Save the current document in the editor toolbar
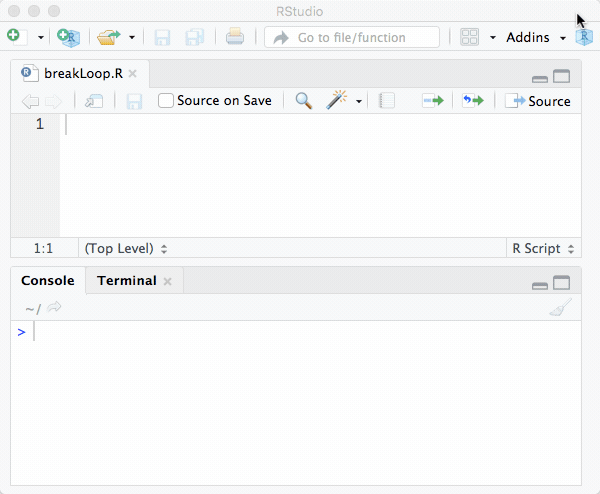The width and height of the screenshot is (600, 494). [x=134, y=101]
